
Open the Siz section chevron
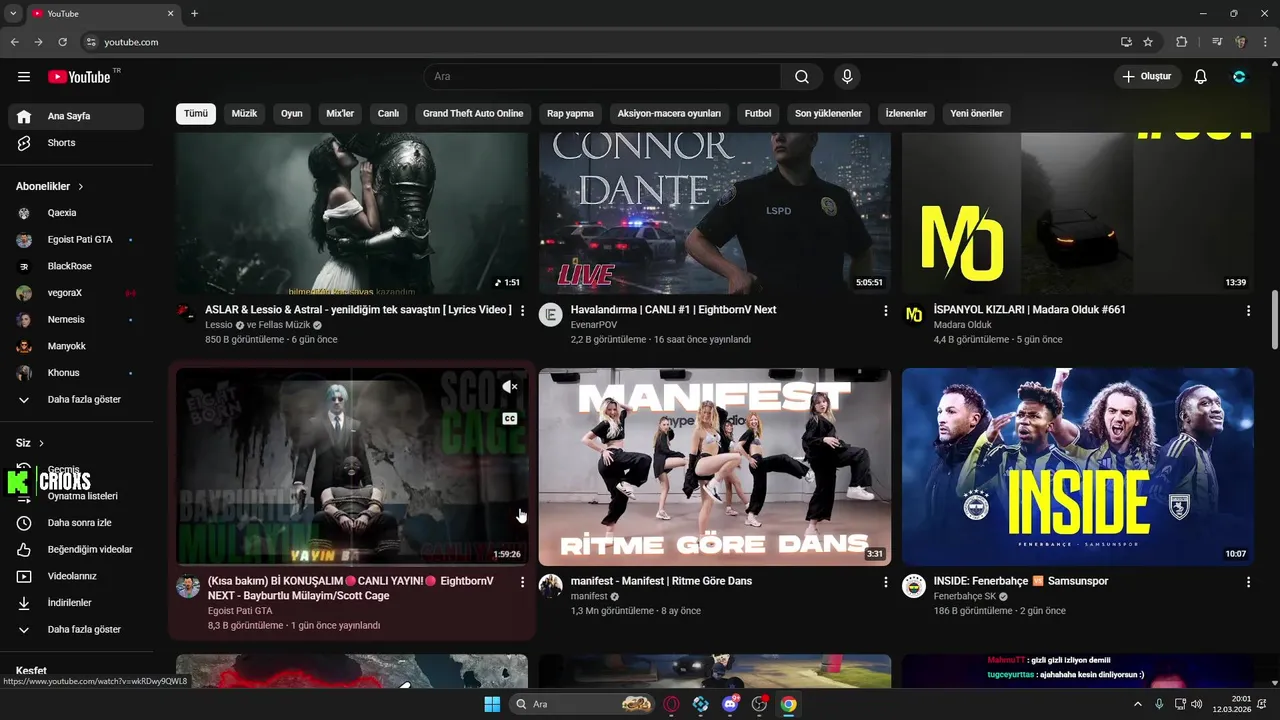point(41,443)
